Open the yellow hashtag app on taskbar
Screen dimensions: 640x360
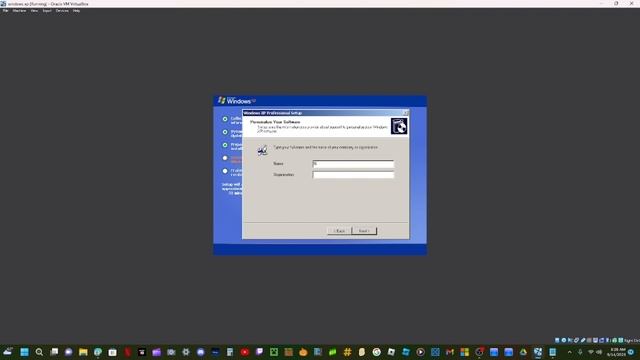click(x=347, y=352)
